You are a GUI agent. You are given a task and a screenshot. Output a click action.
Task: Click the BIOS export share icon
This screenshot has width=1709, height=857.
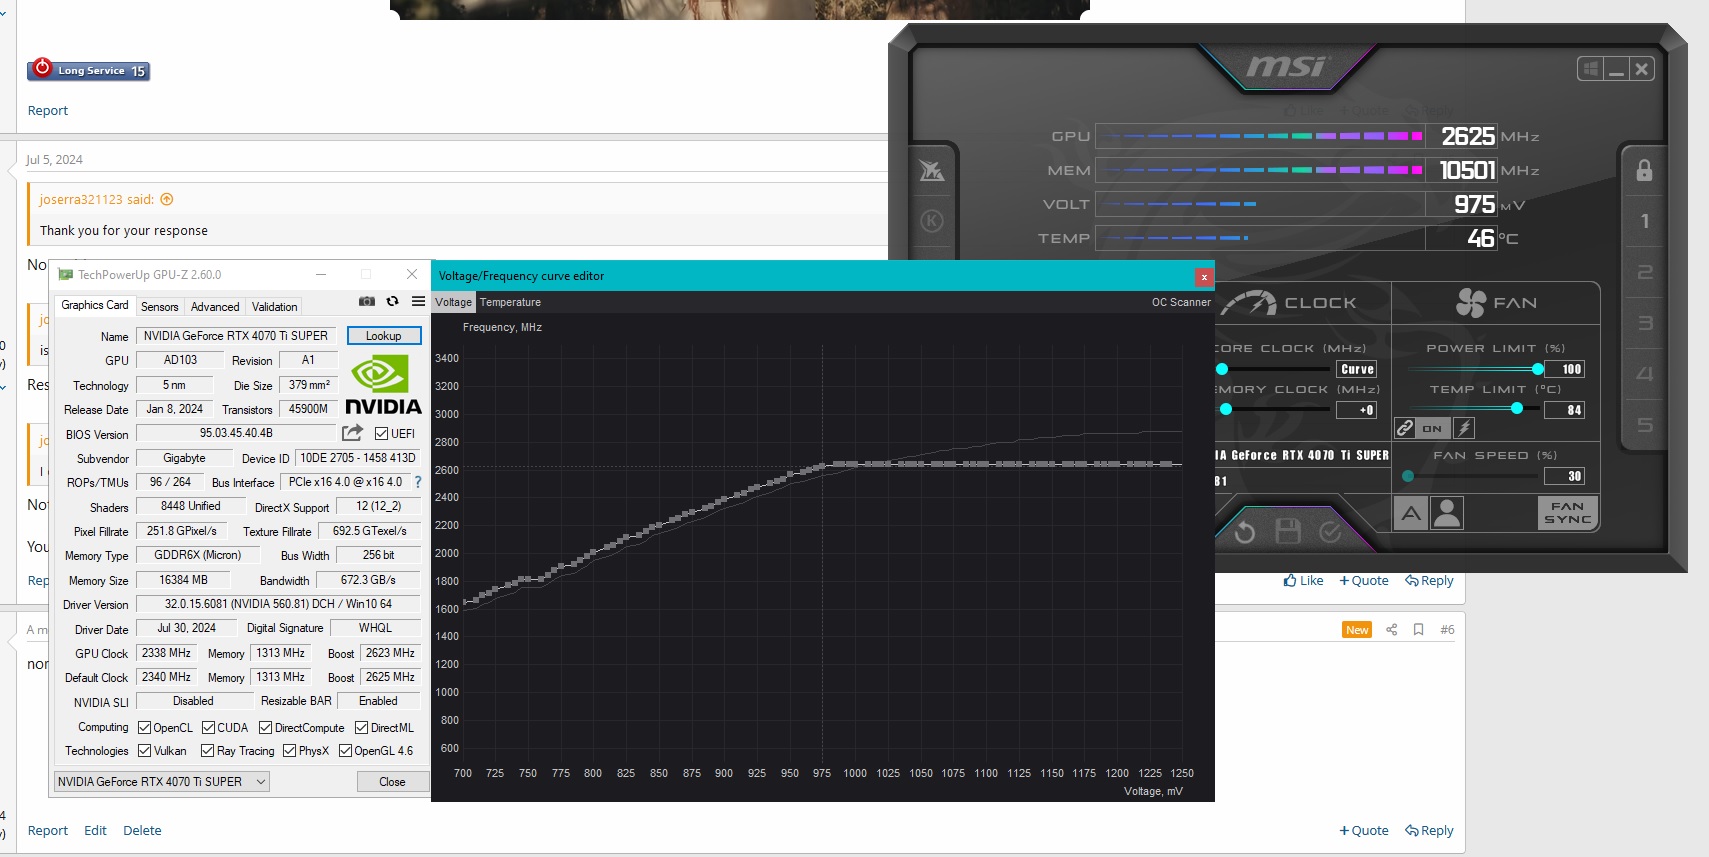tap(352, 433)
